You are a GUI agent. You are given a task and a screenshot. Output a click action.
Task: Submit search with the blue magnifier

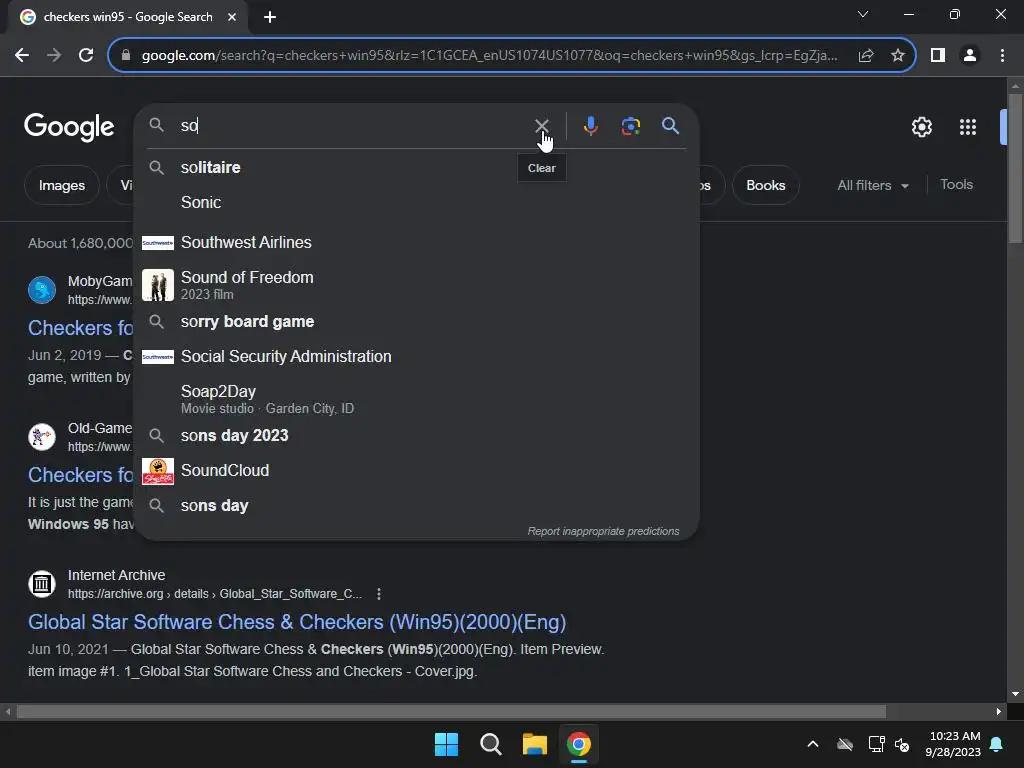click(x=670, y=125)
